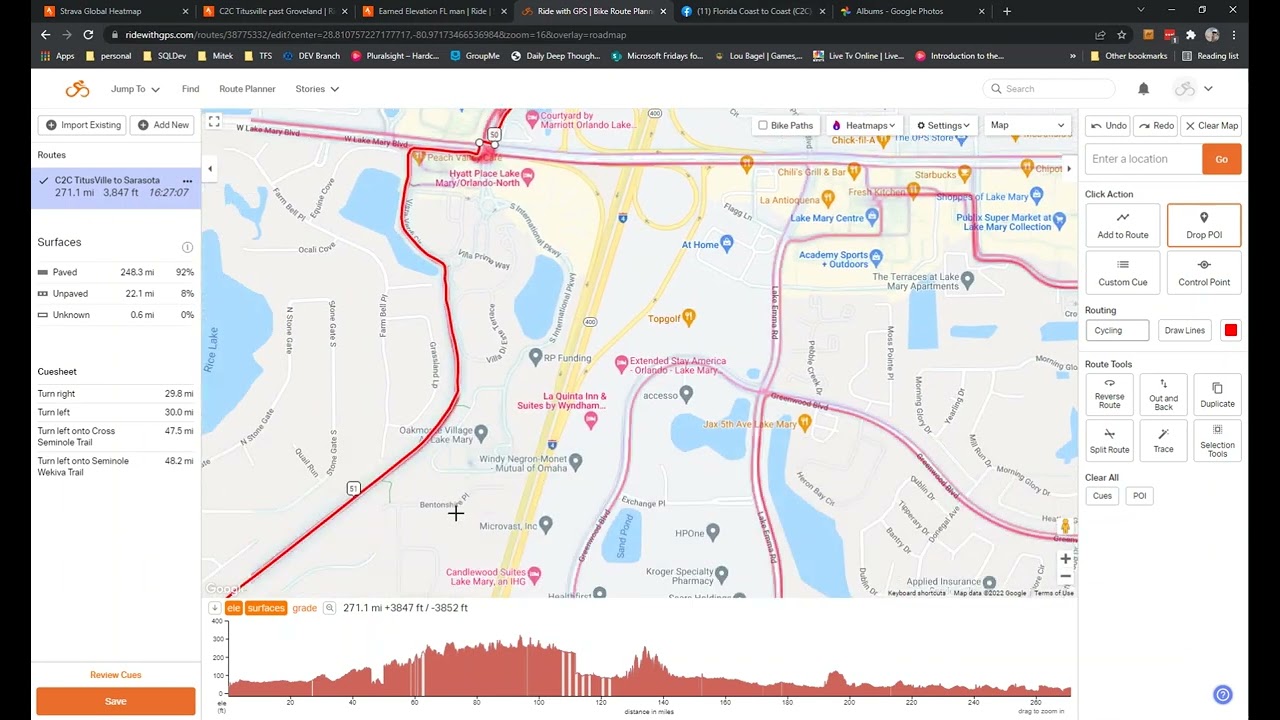The height and width of the screenshot is (720, 1280).
Task: Select Draw Lines routing mode
Action: pyautogui.click(x=1184, y=330)
